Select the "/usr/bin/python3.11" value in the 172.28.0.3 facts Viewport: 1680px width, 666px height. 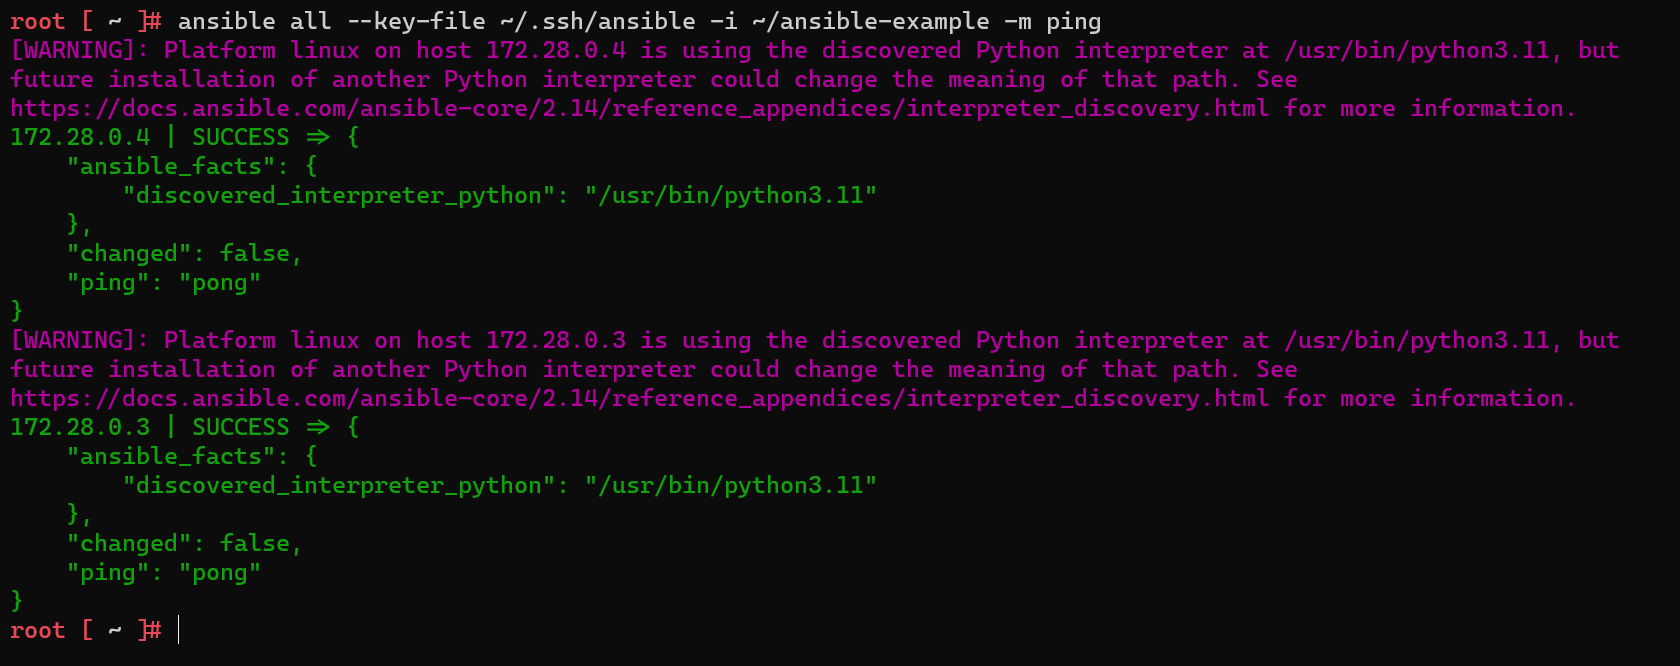(731, 485)
